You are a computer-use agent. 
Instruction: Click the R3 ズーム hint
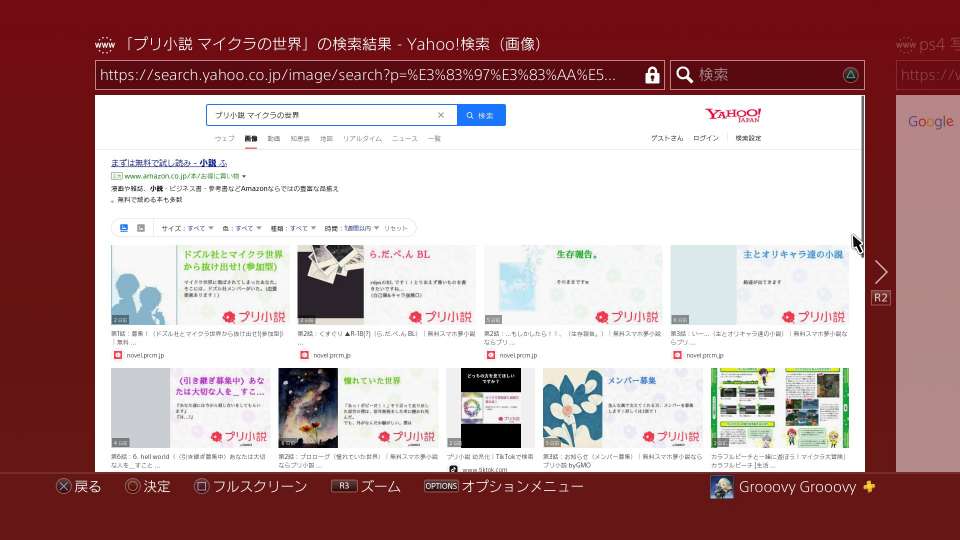[x=366, y=487]
